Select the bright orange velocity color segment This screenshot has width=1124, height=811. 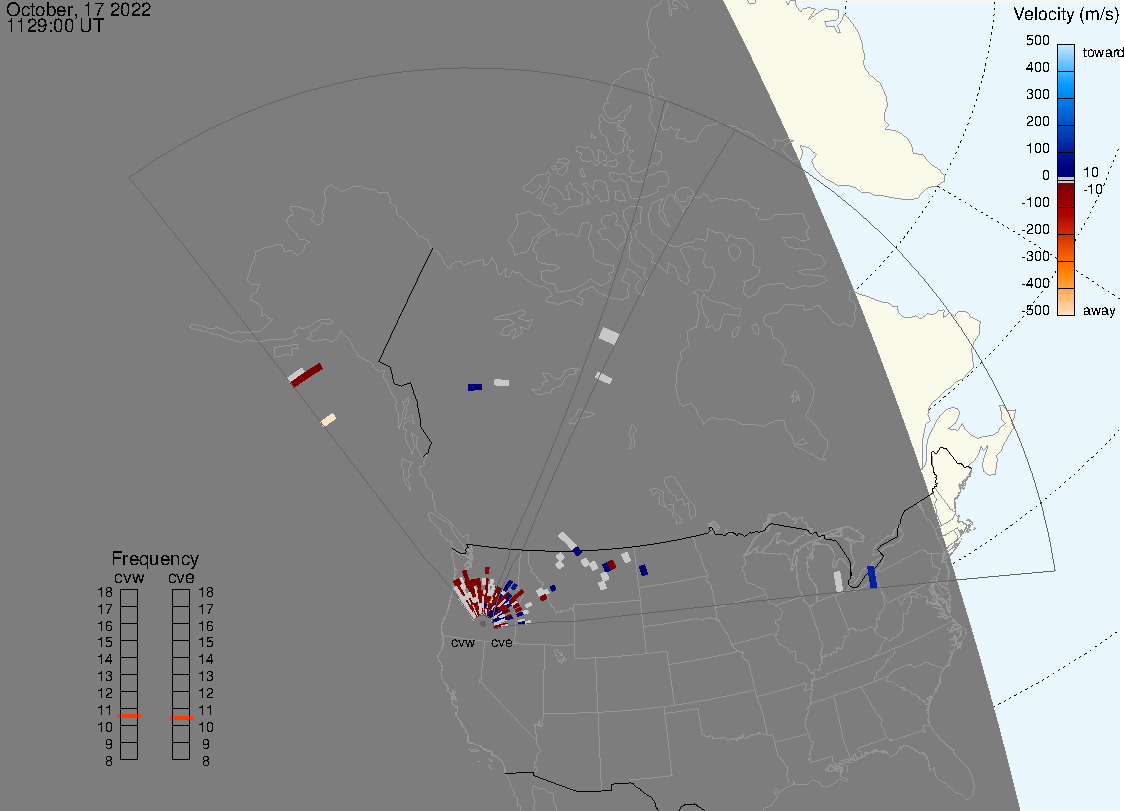click(1066, 274)
